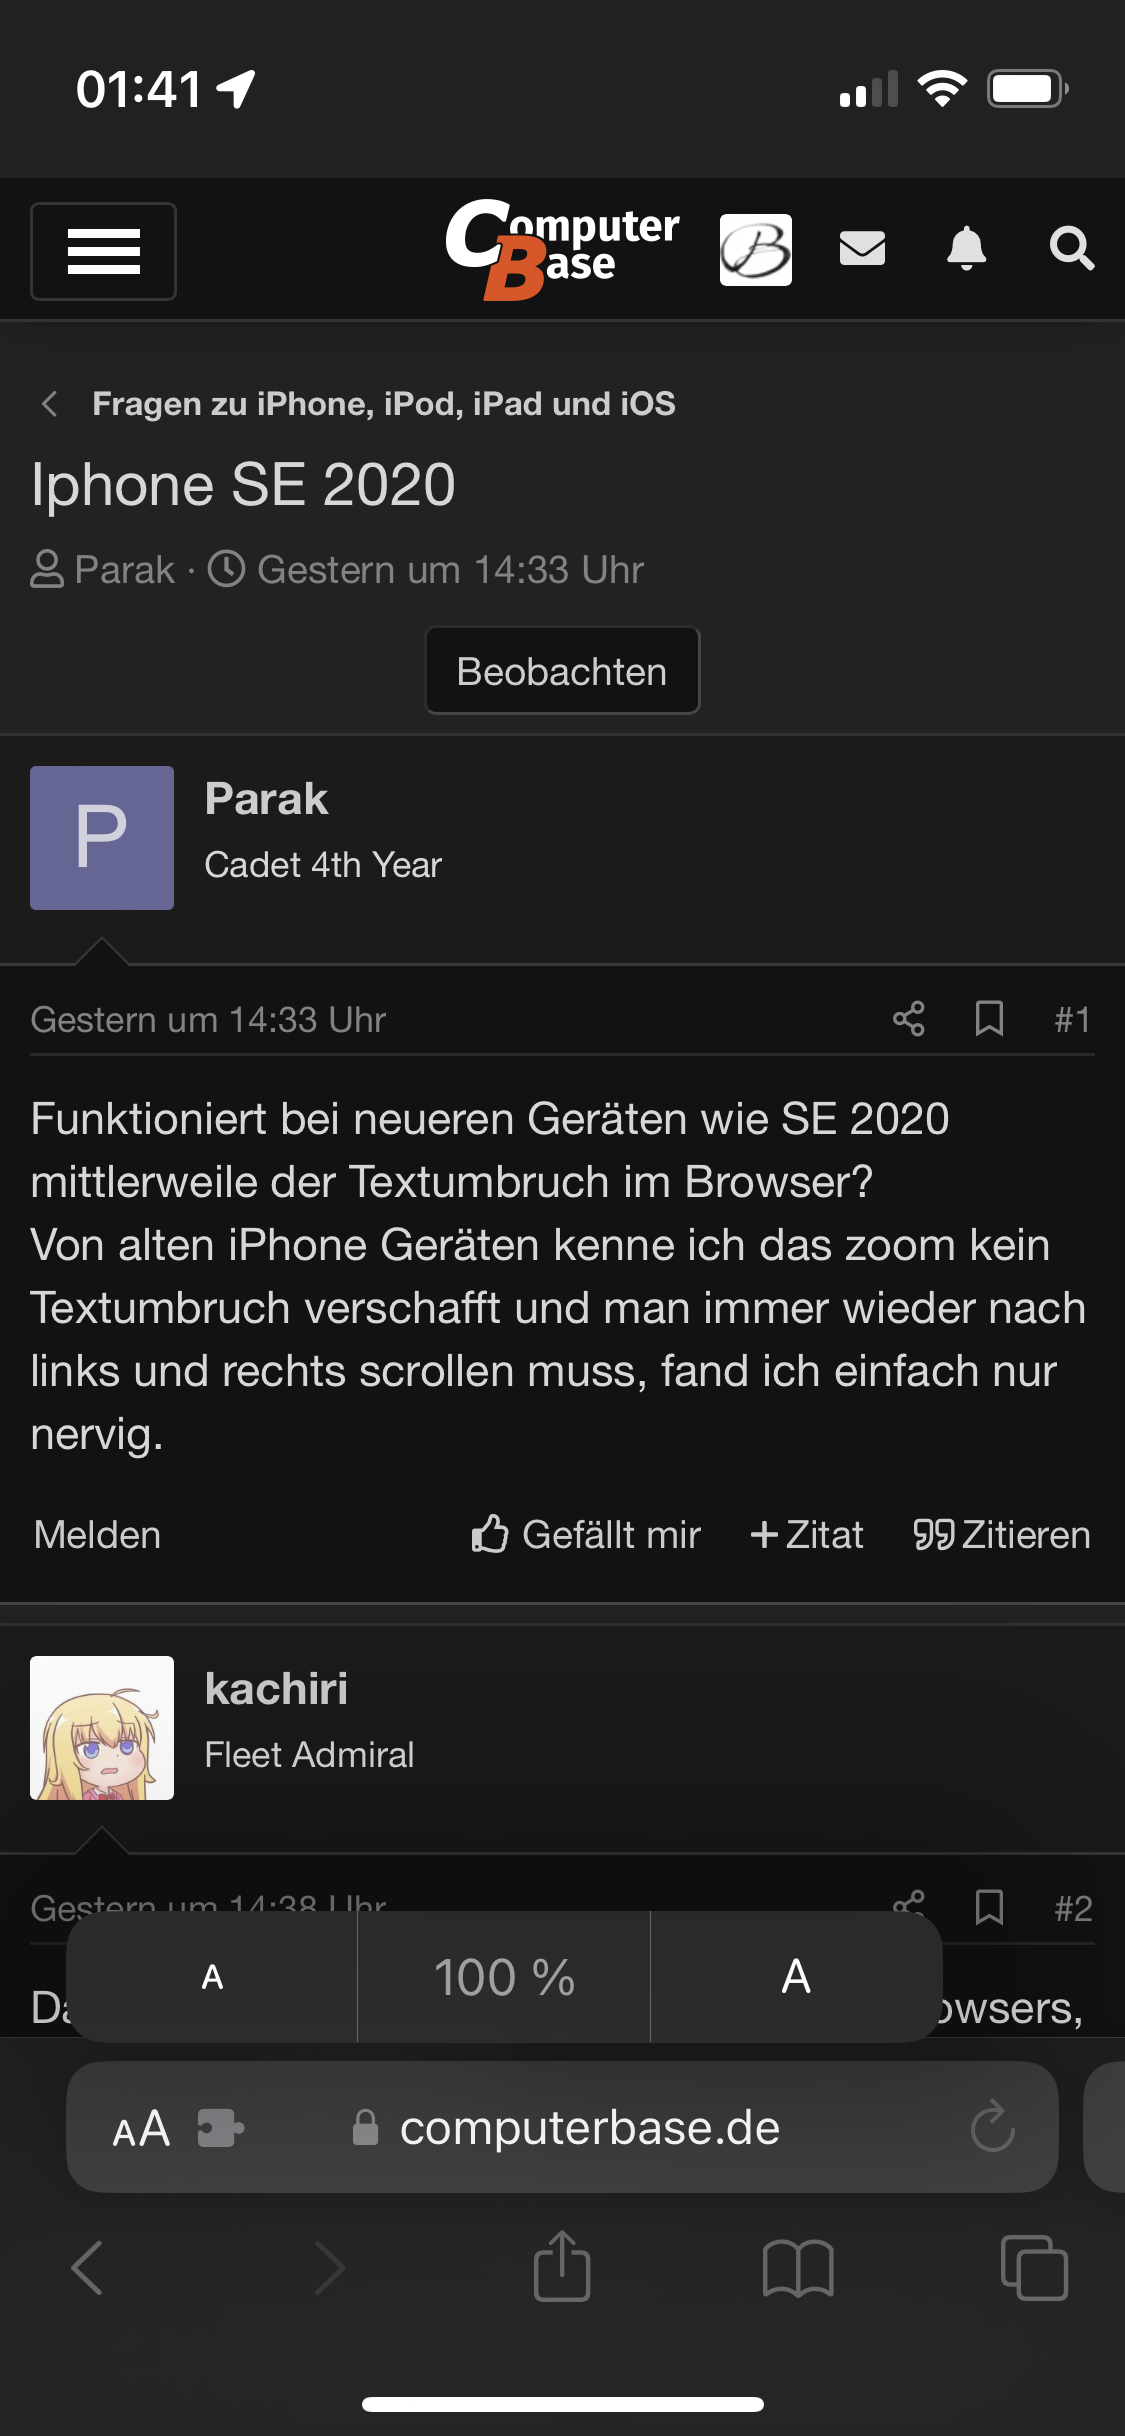Open permalink #1
The height and width of the screenshot is (2436, 1125).
coord(1072,1019)
